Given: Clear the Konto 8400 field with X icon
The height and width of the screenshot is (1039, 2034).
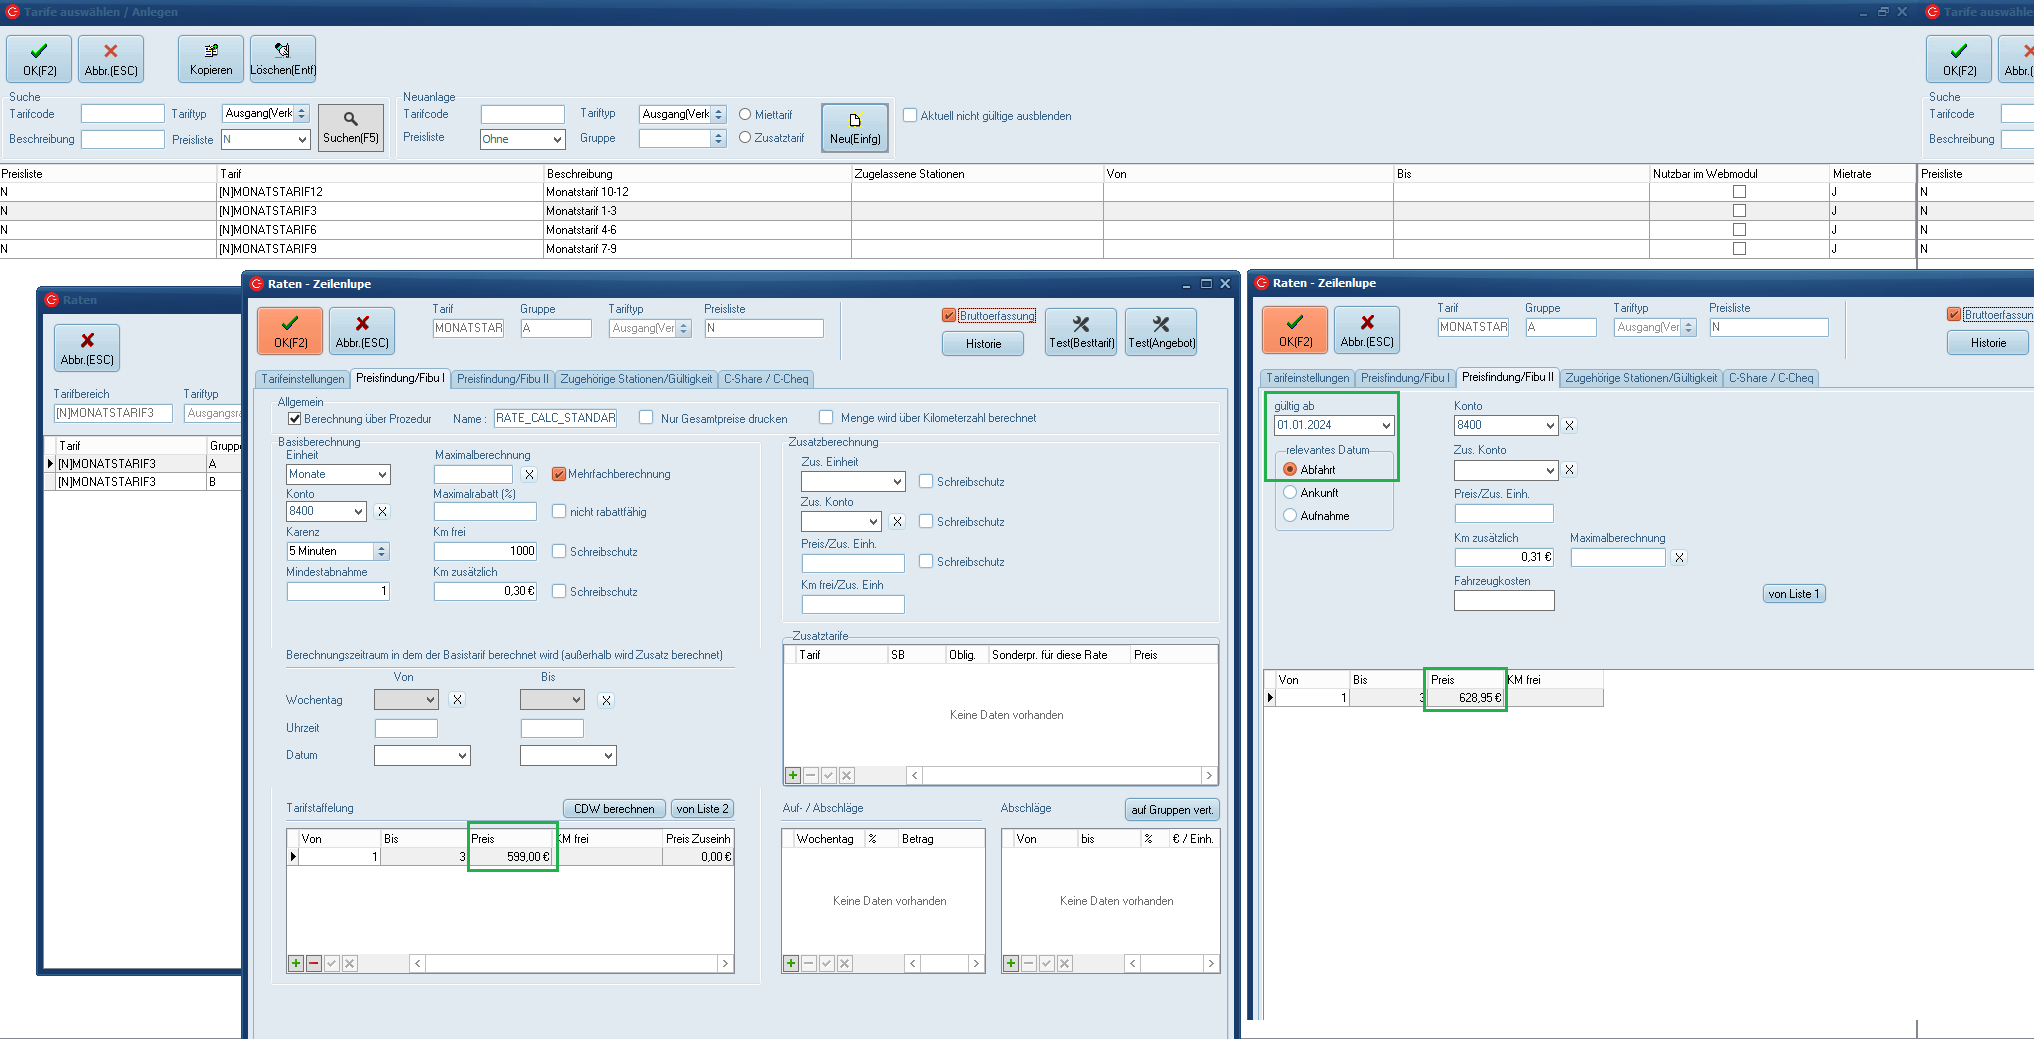Looking at the screenshot, I should tap(382, 512).
